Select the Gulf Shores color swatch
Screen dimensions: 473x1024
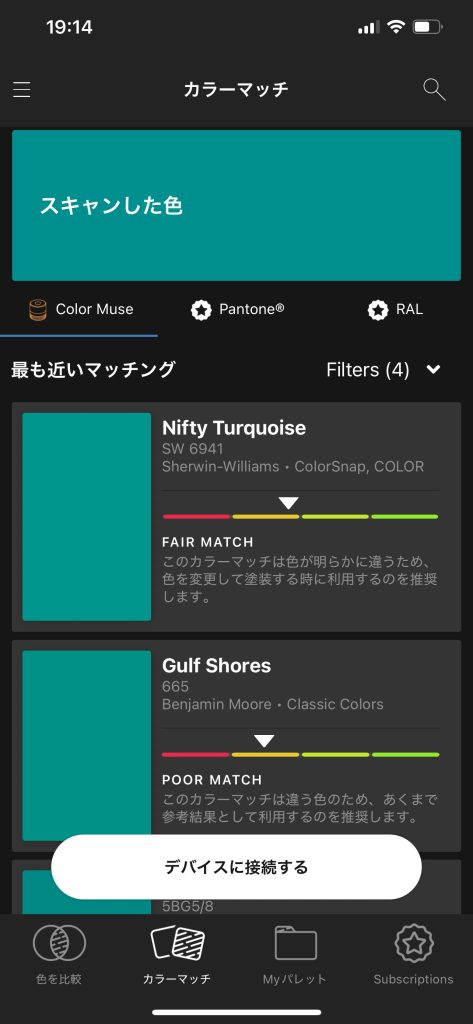[x=87, y=745]
